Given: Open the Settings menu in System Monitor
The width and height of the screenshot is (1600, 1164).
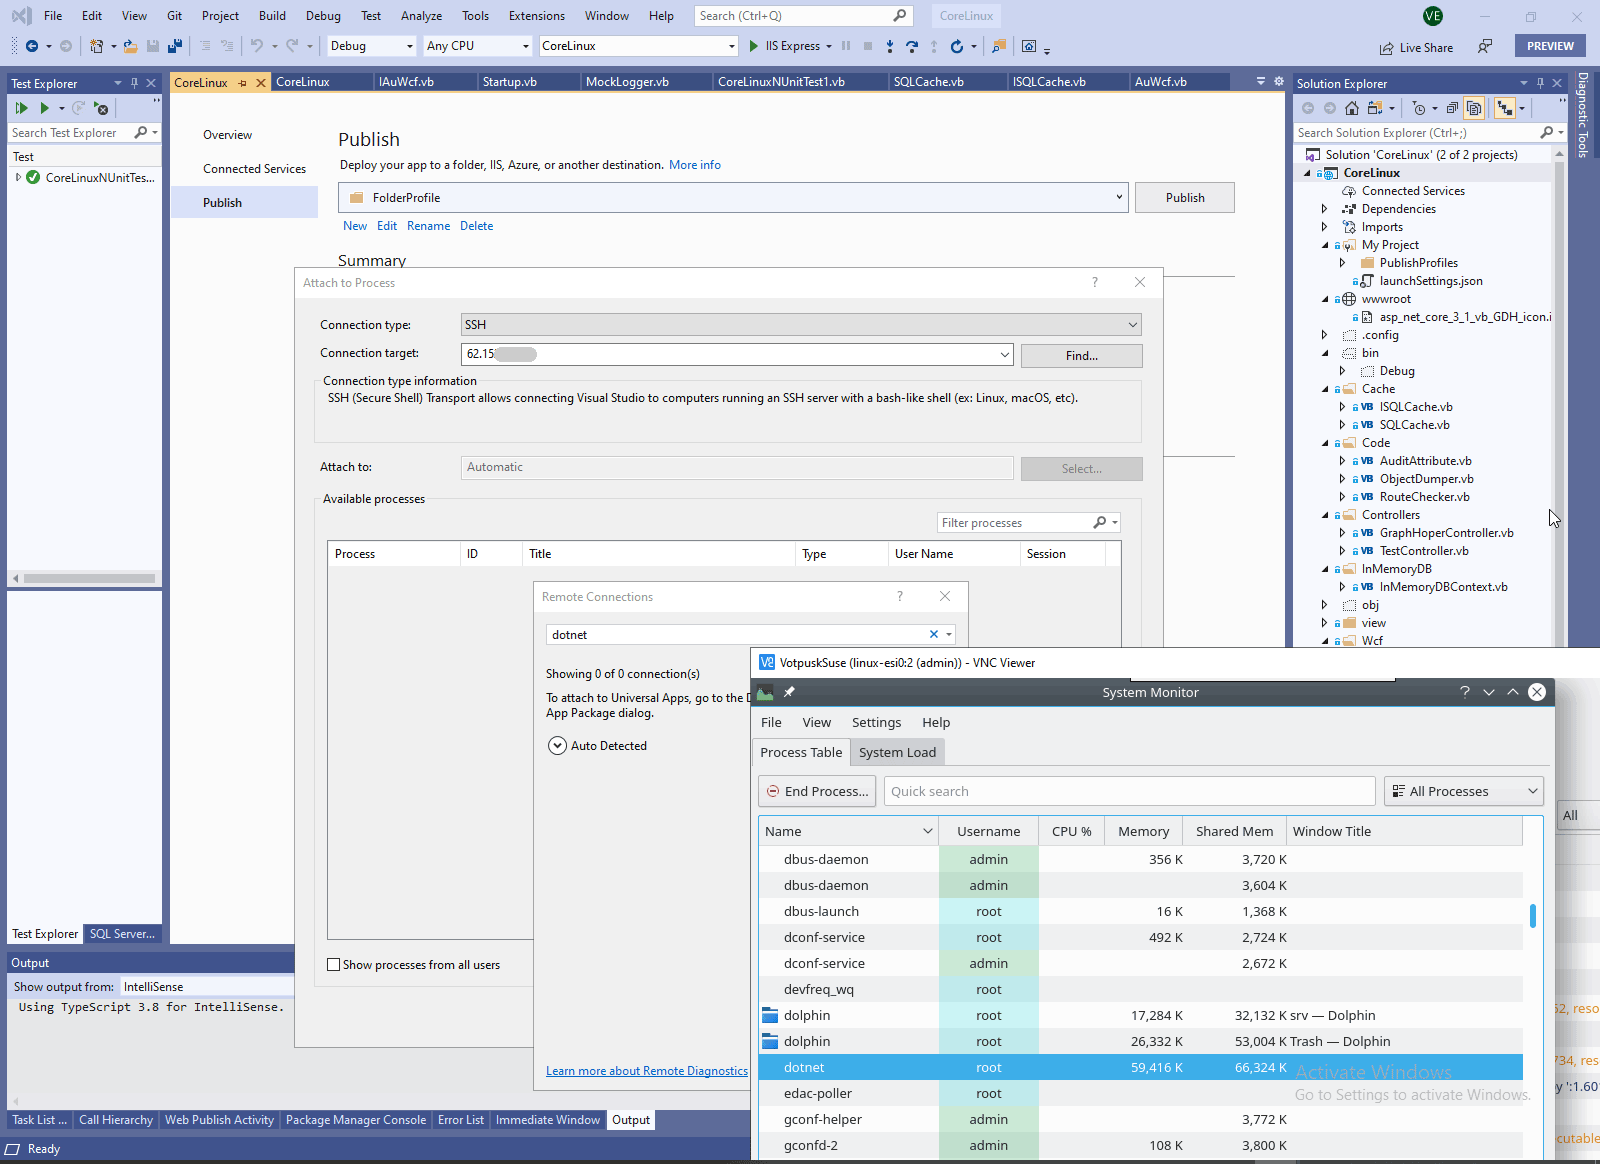Looking at the screenshot, I should point(876,723).
